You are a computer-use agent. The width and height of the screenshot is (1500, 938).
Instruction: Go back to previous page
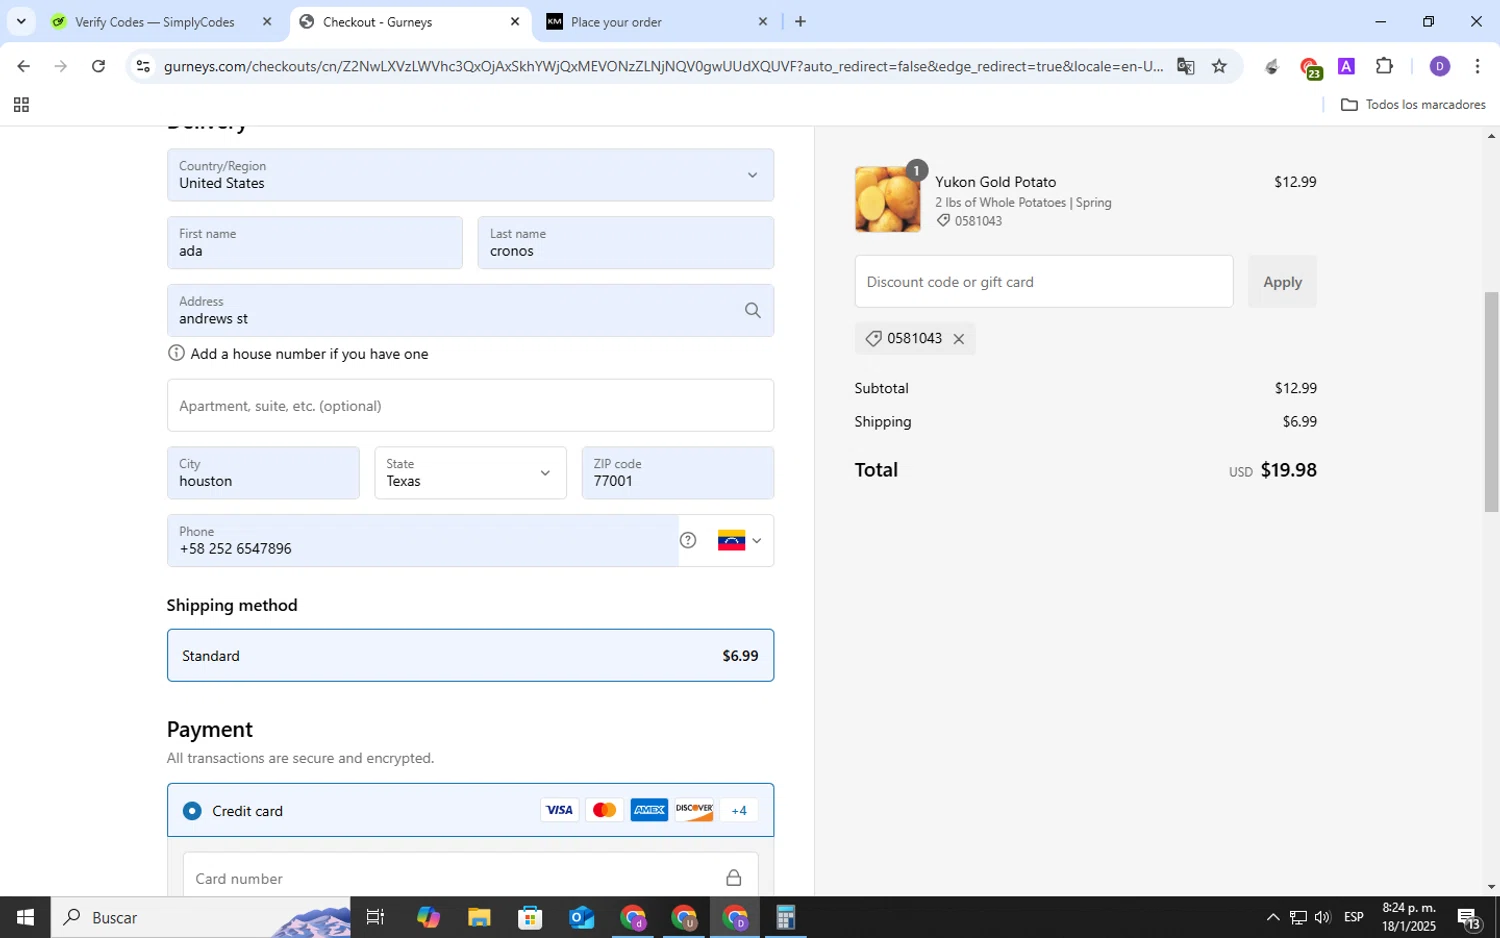coord(23,67)
